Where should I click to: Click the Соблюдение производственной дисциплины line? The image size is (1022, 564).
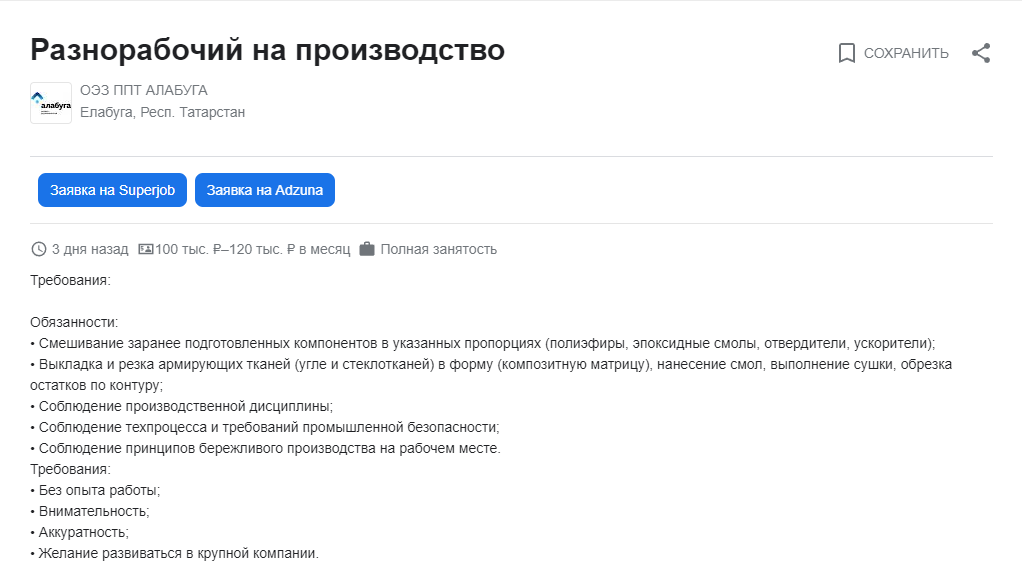[182, 406]
